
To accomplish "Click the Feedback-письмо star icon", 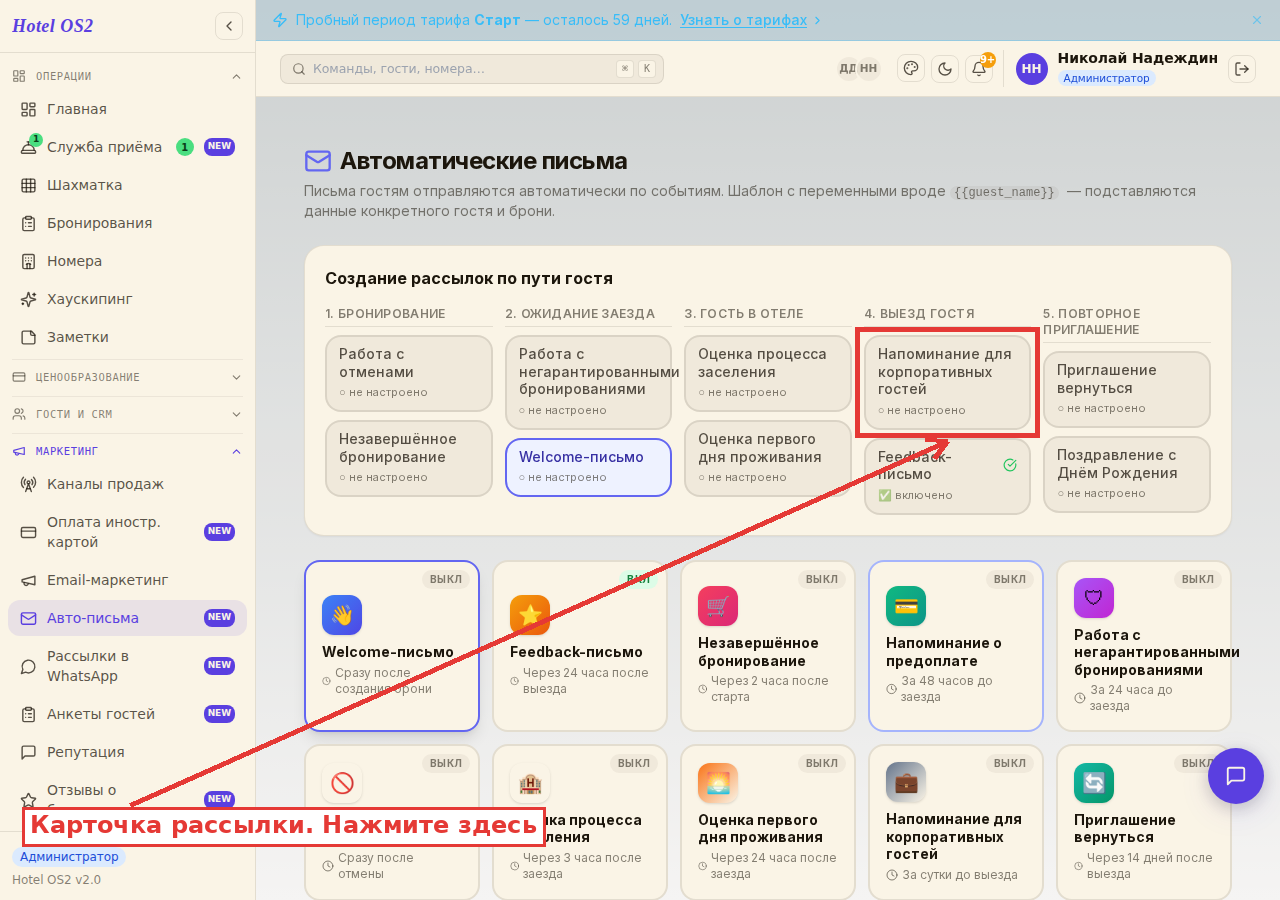I will [530, 615].
